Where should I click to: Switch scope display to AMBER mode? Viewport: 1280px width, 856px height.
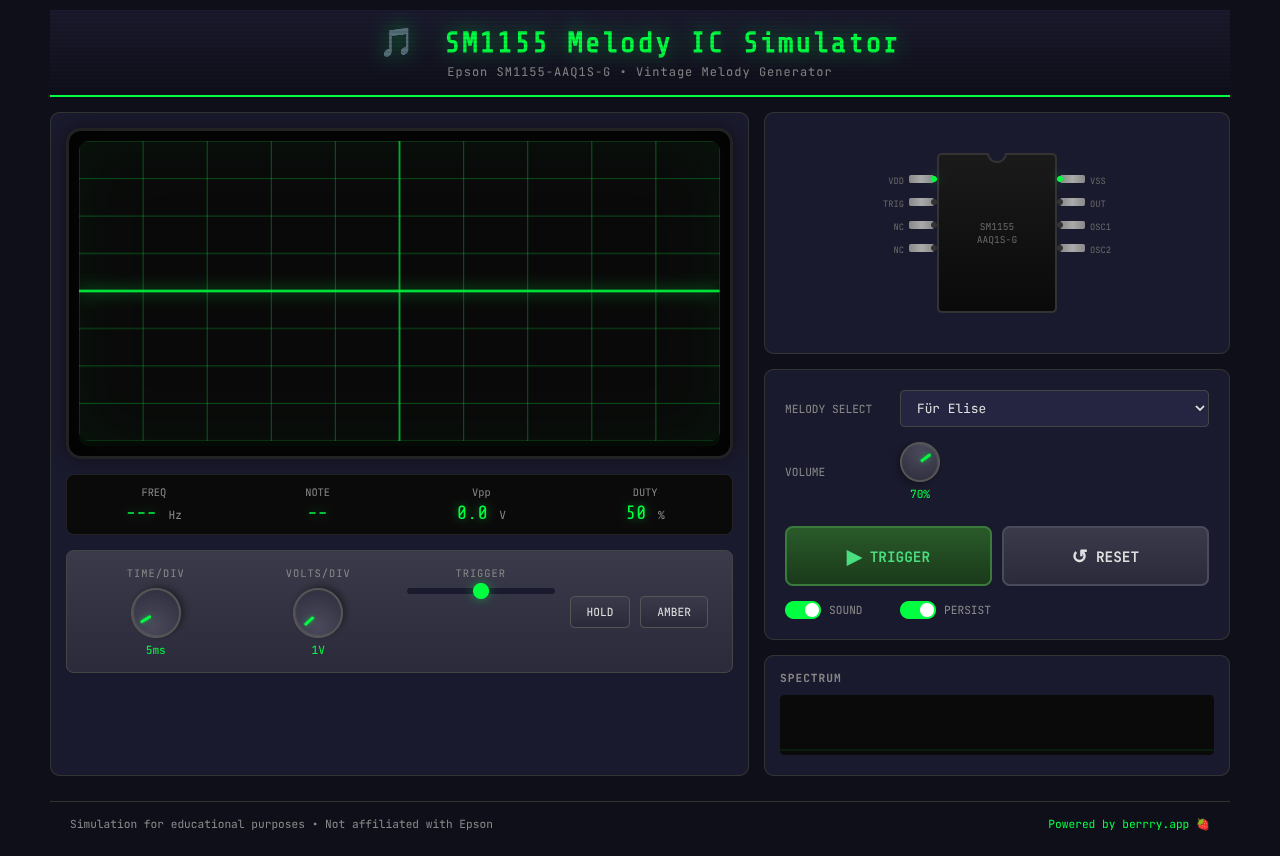673,611
